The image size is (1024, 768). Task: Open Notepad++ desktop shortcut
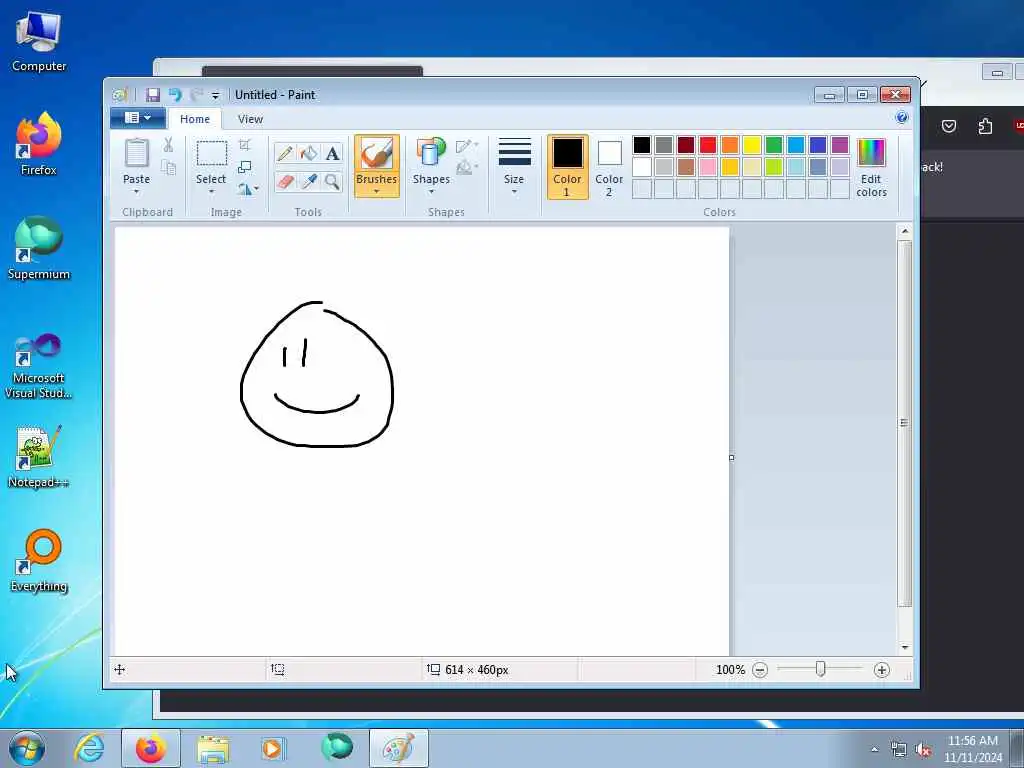pos(39,457)
